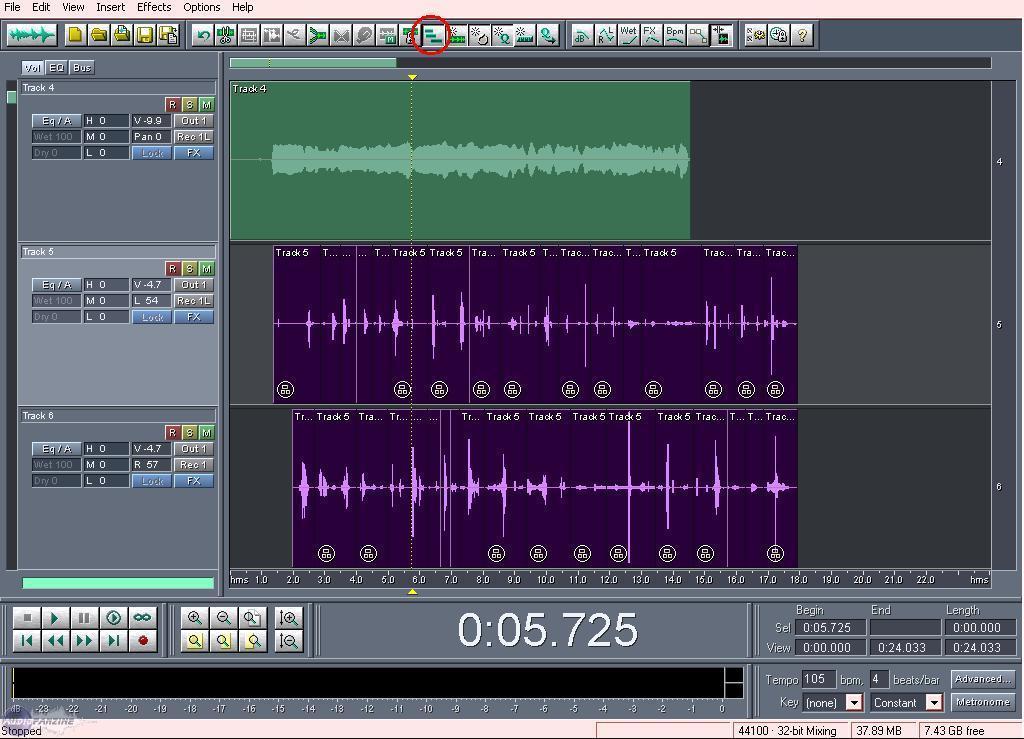Image resolution: width=1024 pixels, height=739 pixels.
Task: Mute Track 4 using the M button
Action: coord(206,104)
